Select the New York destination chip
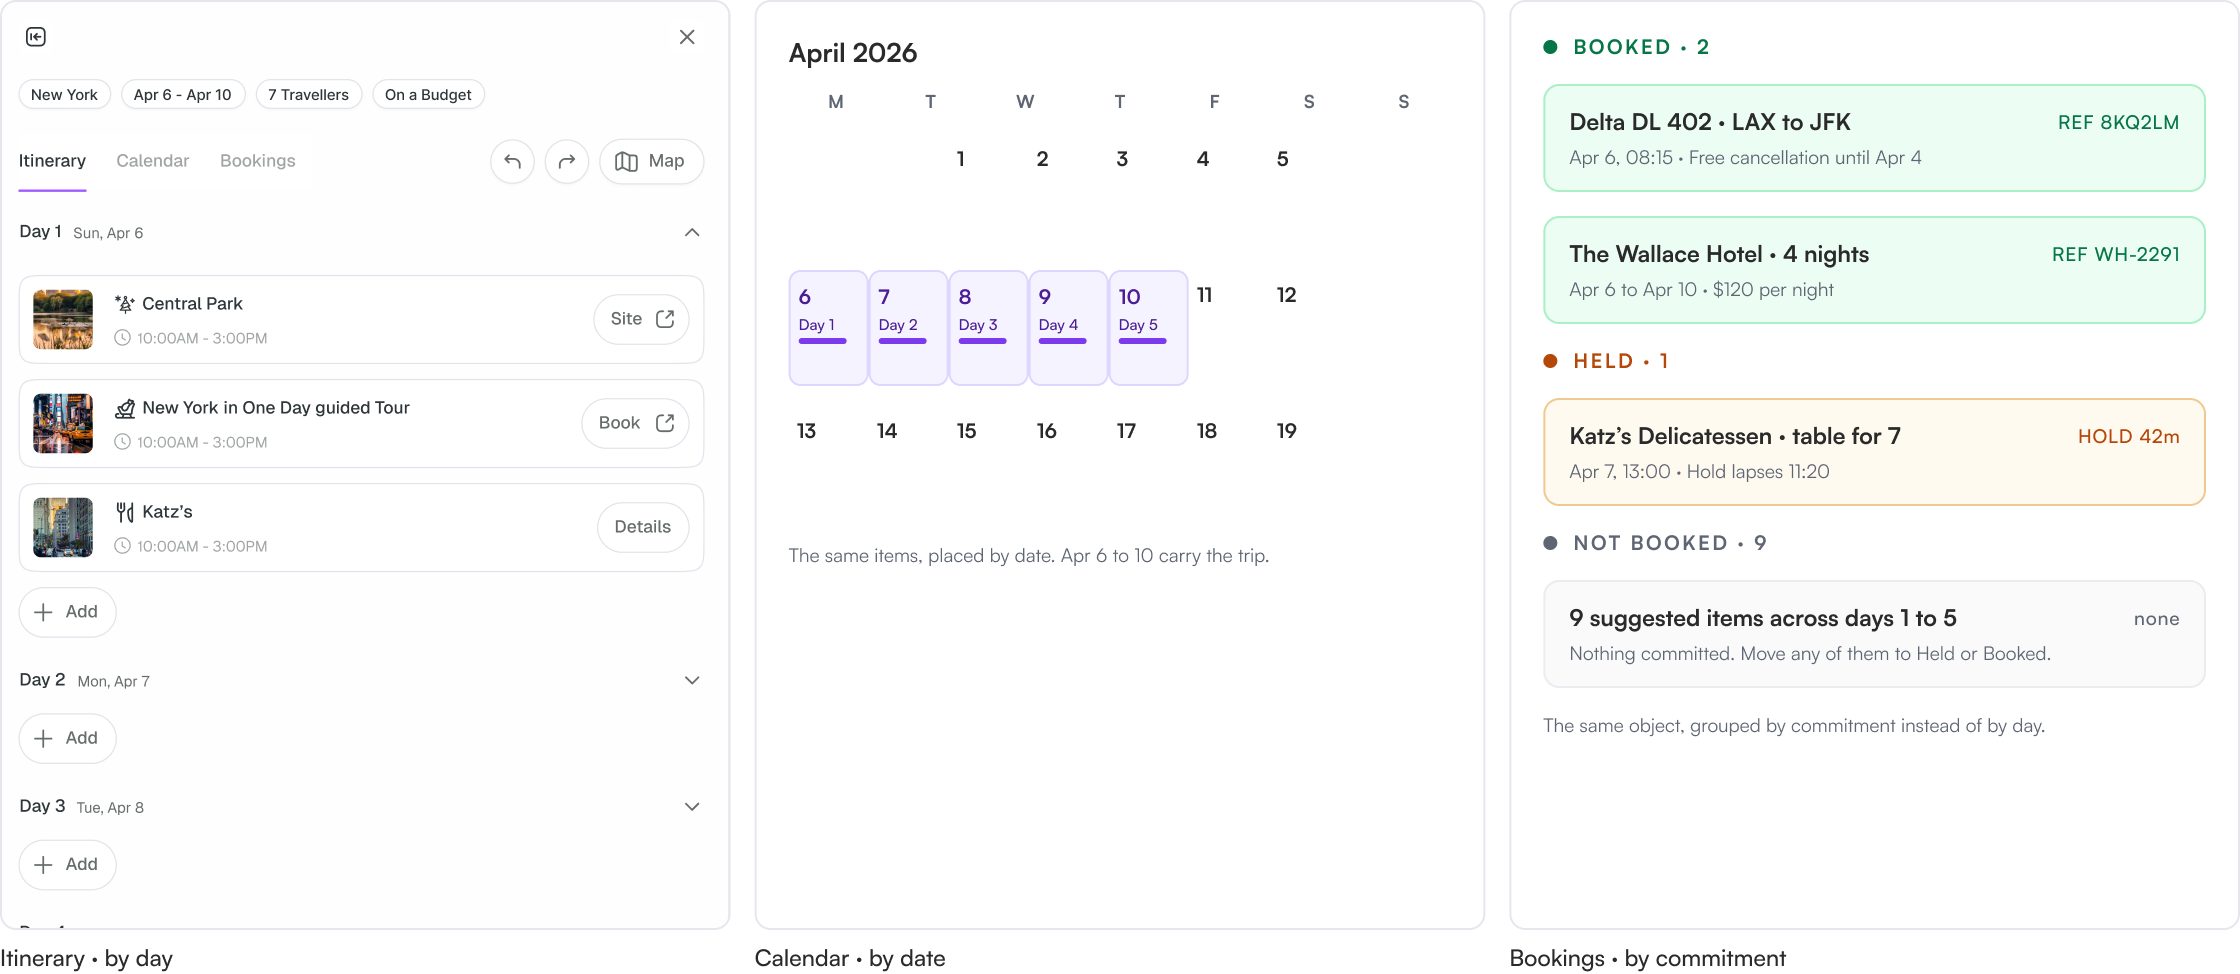2240x974 pixels. (64, 95)
